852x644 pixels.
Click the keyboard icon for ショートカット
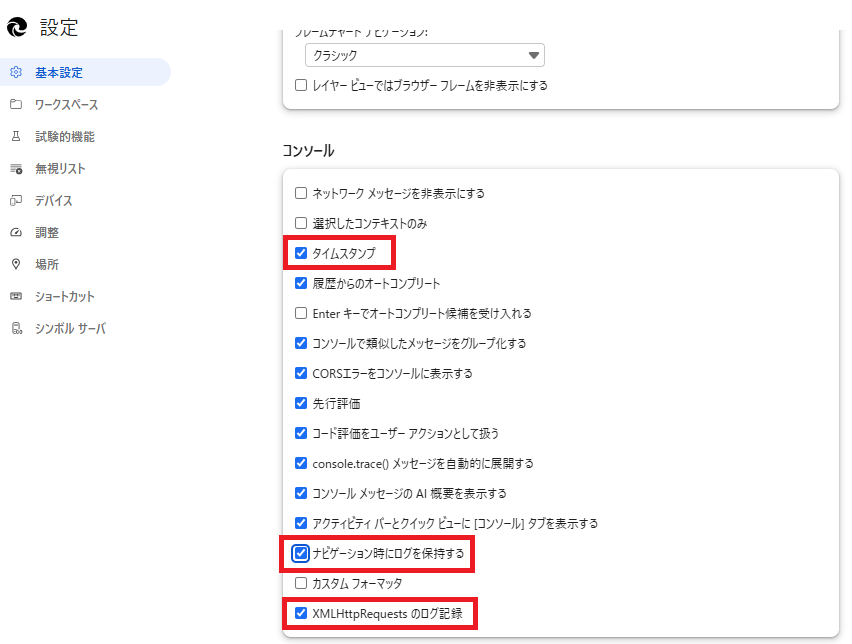point(16,297)
